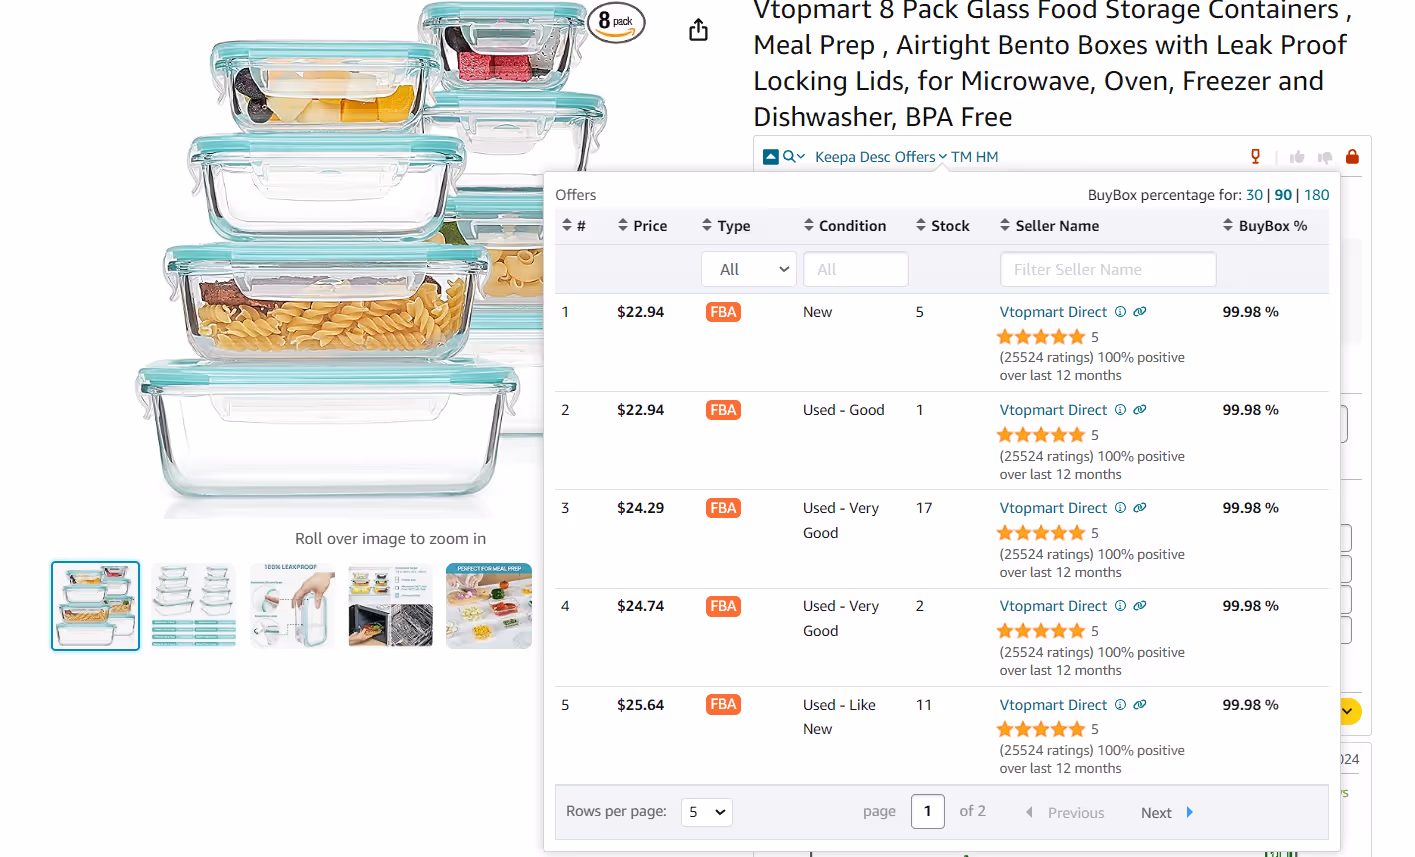Click info icon beside first Vtopmart Direct seller
Image resolution: width=1415 pixels, height=857 pixels.
point(1121,312)
